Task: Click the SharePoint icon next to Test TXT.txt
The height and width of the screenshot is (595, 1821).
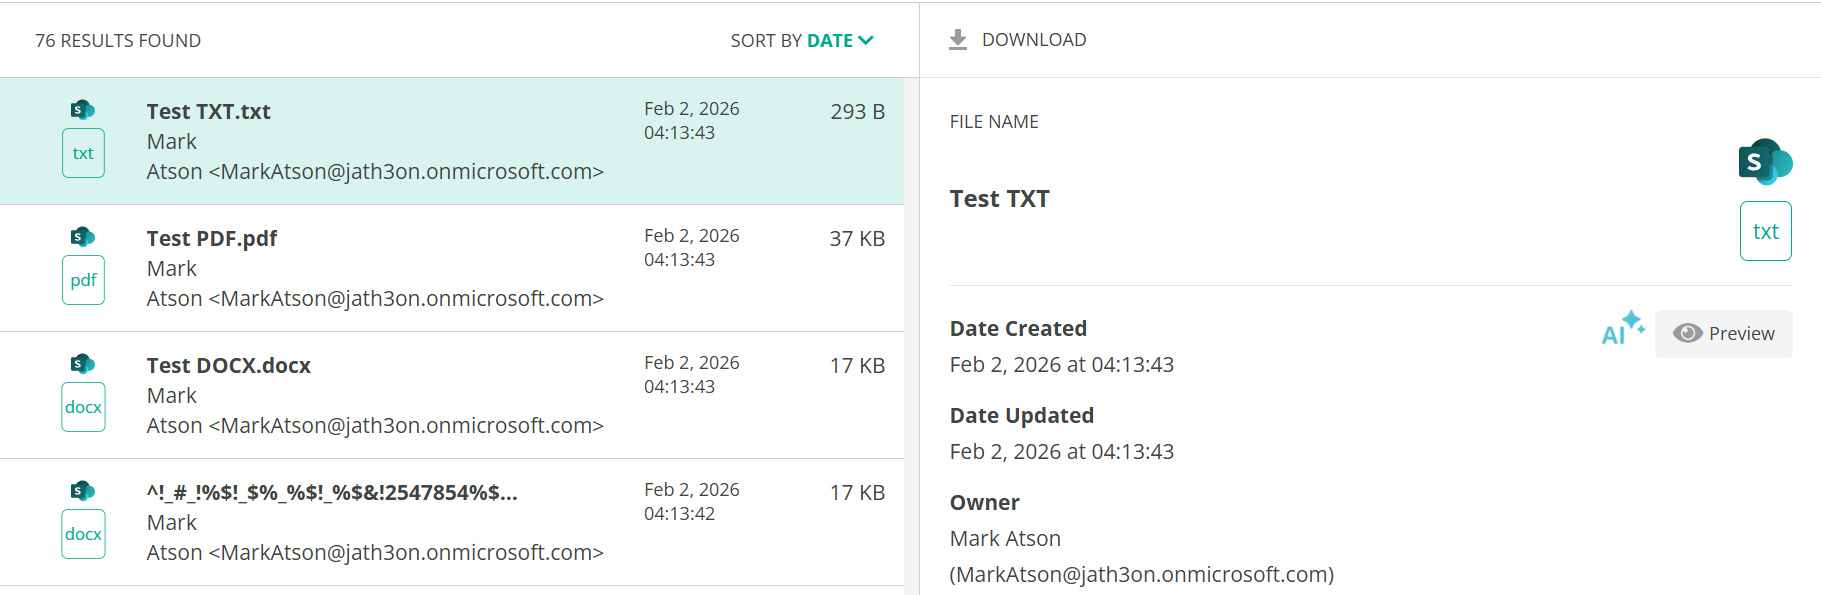Action: (x=83, y=109)
